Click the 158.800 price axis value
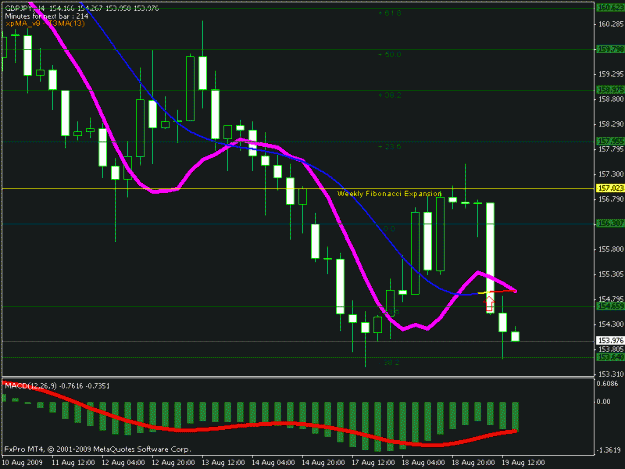This screenshot has height=469, width=625. (611, 99)
